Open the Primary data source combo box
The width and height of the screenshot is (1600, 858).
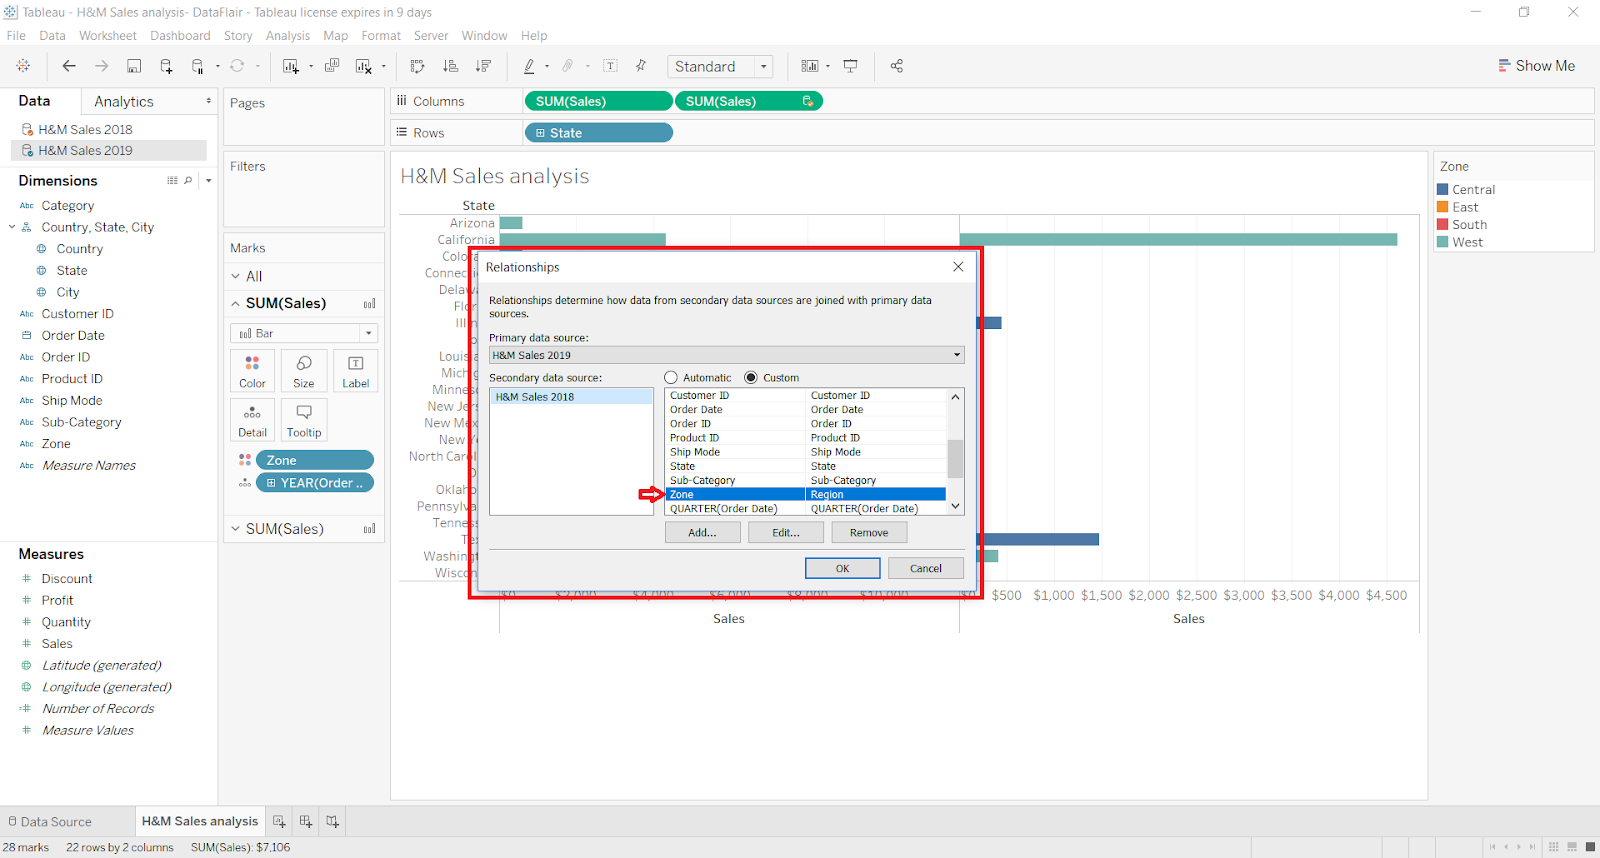click(x=727, y=355)
